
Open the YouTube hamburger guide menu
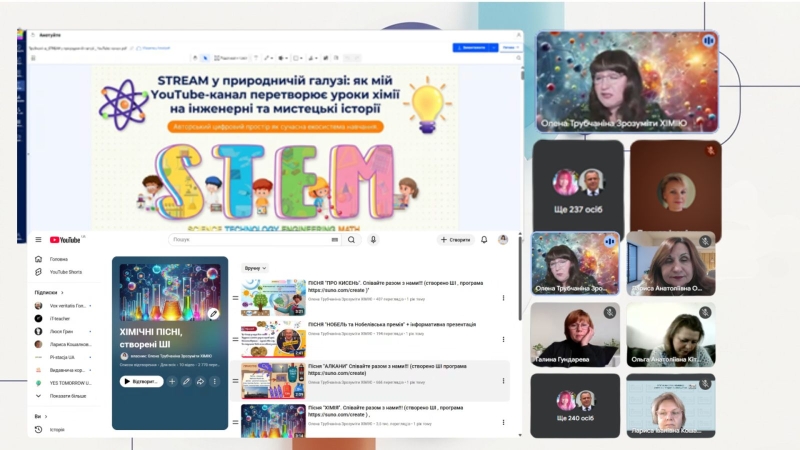pyautogui.click(x=38, y=240)
